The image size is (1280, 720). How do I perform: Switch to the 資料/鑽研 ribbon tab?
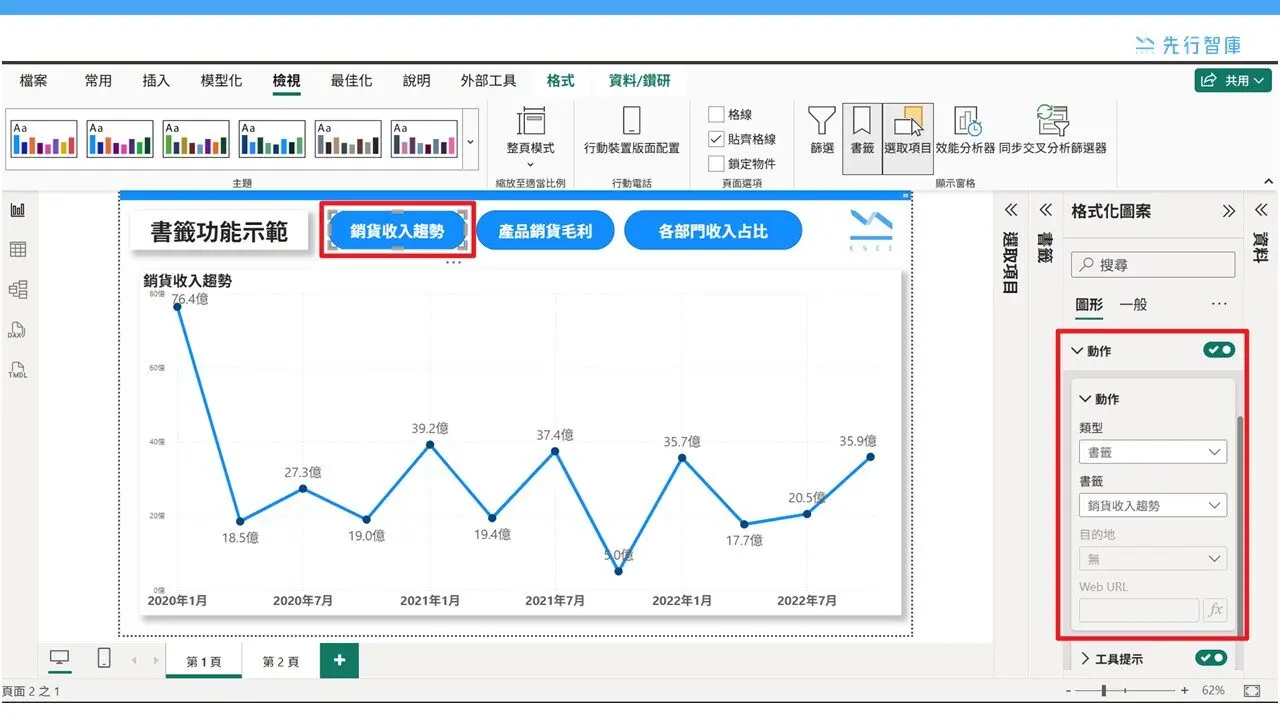639,81
